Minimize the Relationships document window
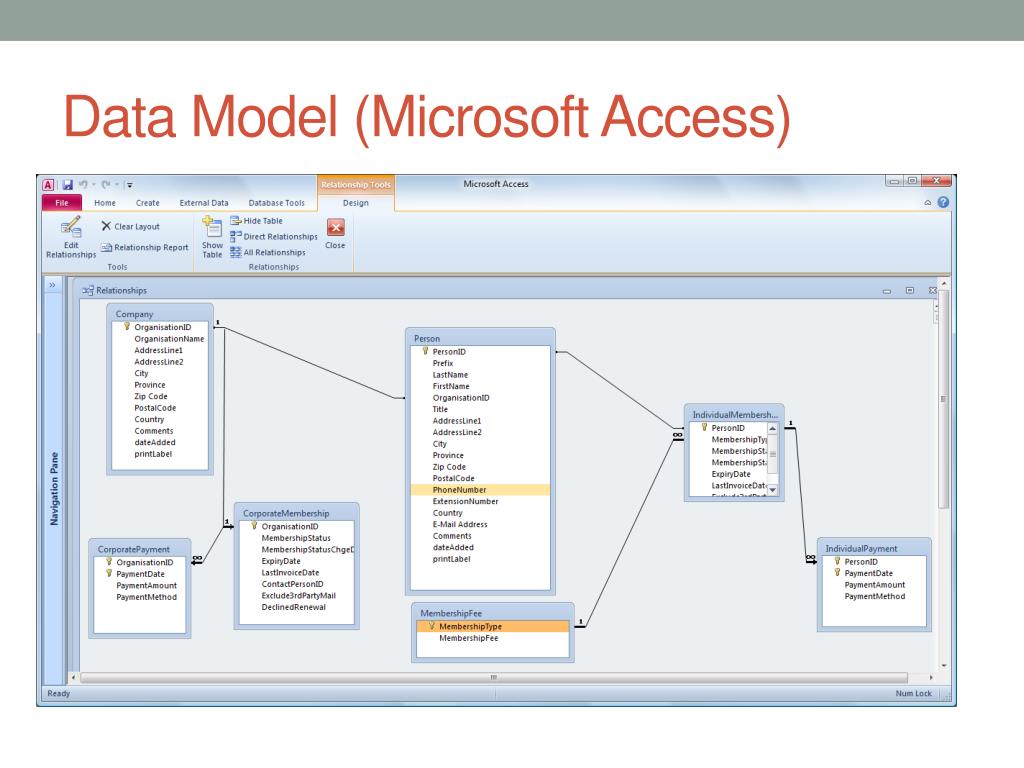This screenshot has width=1024, height=768. [887, 291]
